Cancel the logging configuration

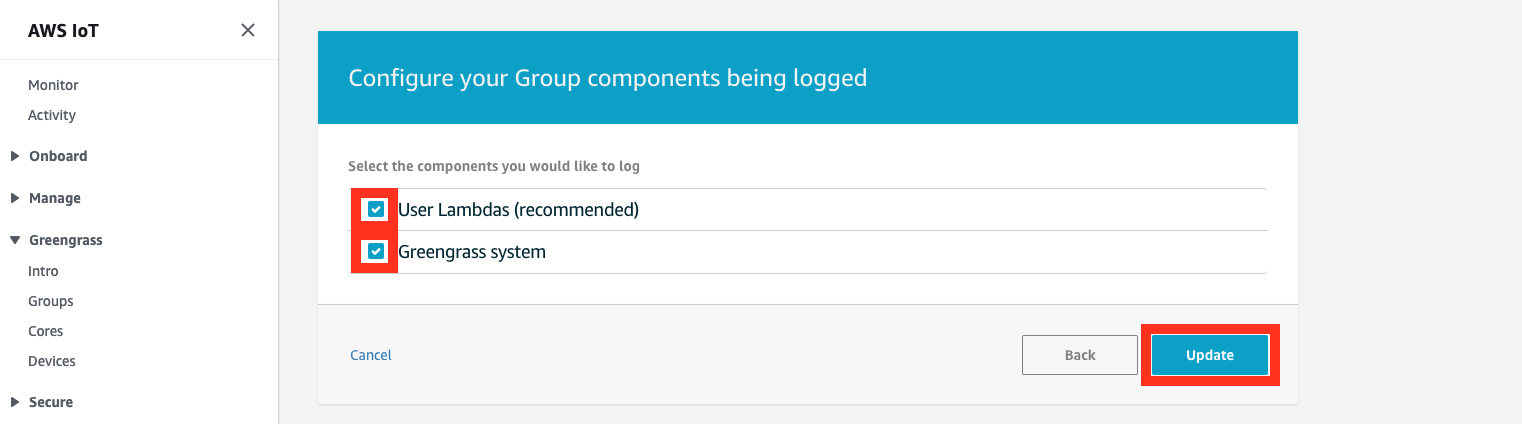click(x=371, y=355)
